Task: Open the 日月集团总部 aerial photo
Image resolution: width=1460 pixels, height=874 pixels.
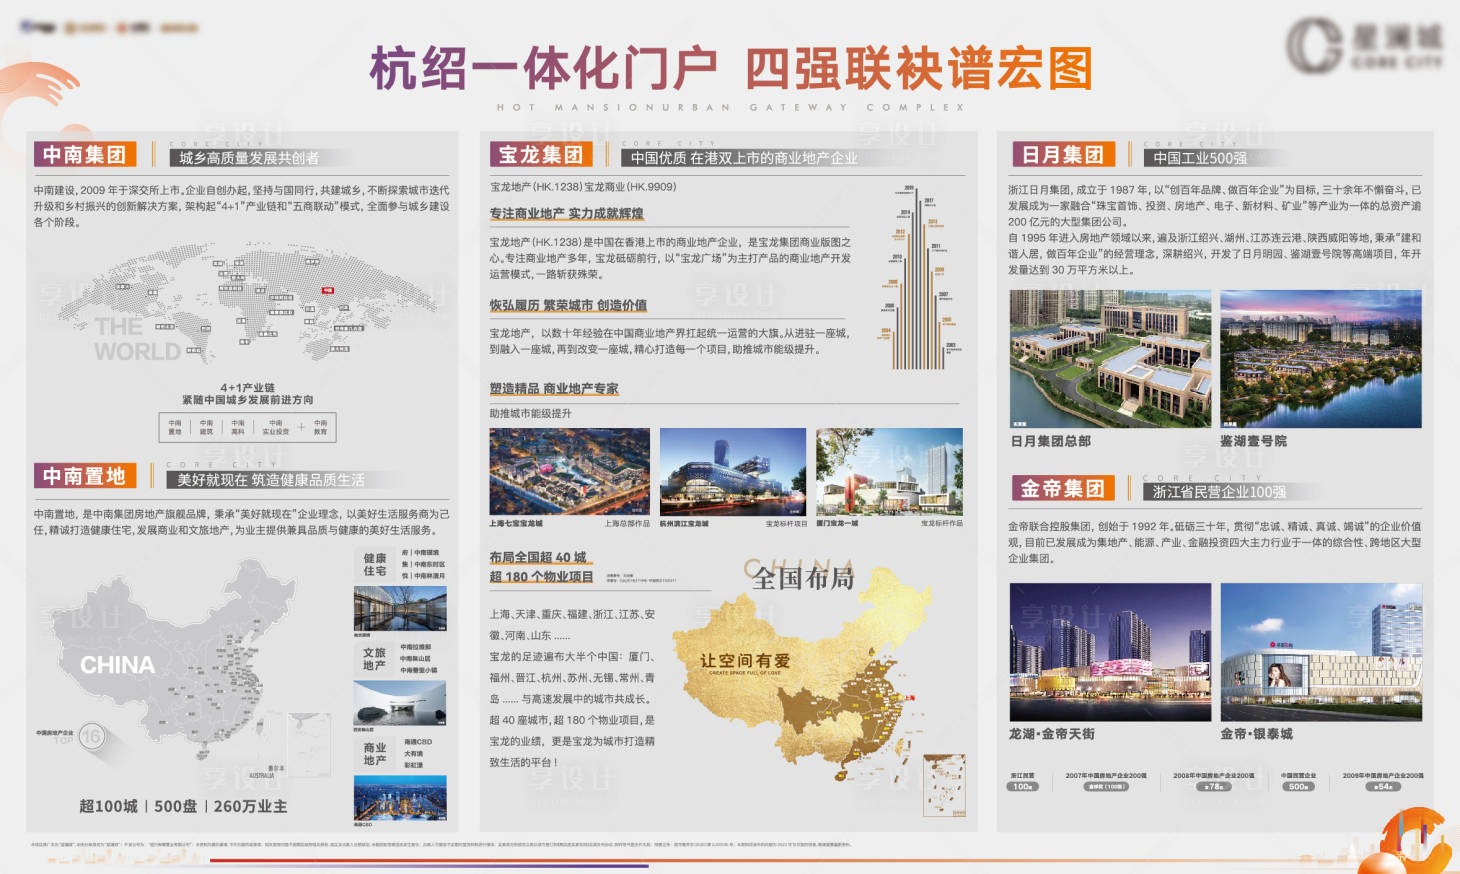Action: click(1110, 359)
